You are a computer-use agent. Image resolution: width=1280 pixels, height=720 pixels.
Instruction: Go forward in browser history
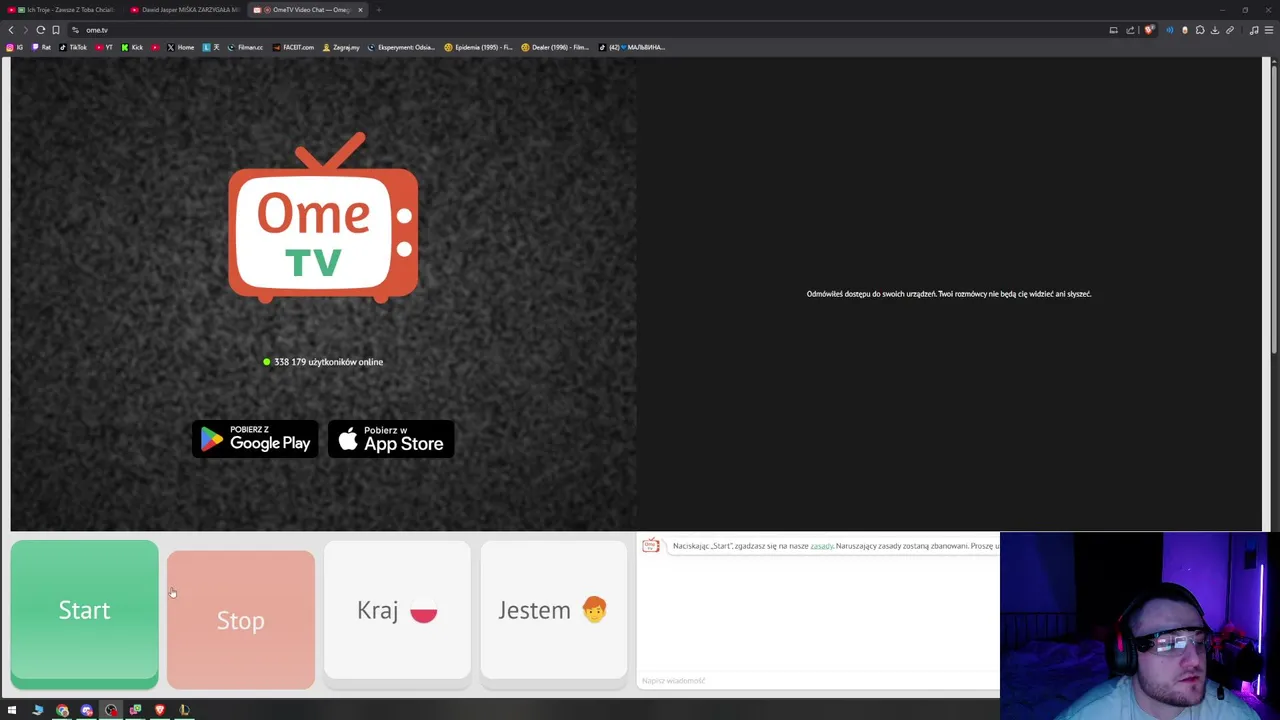tap(26, 30)
